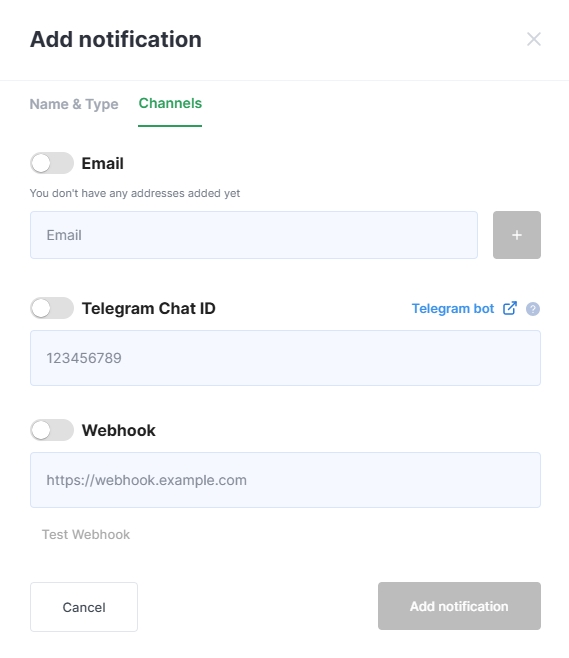Viewport: 569px width, 658px height.
Task: Click the Add notification dialog heading
Action: [116, 39]
